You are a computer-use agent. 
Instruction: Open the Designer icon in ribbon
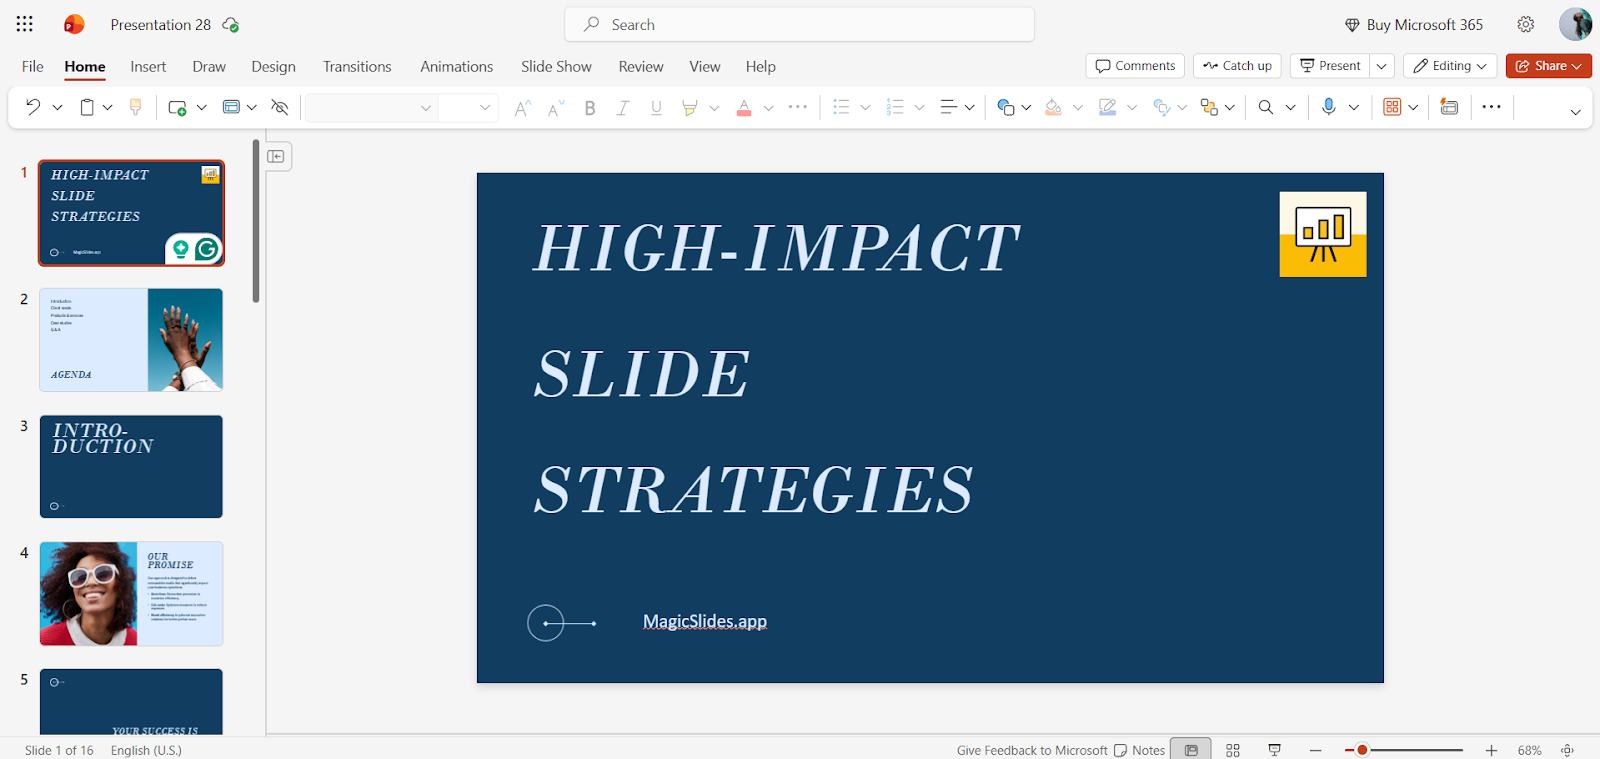click(x=1449, y=107)
